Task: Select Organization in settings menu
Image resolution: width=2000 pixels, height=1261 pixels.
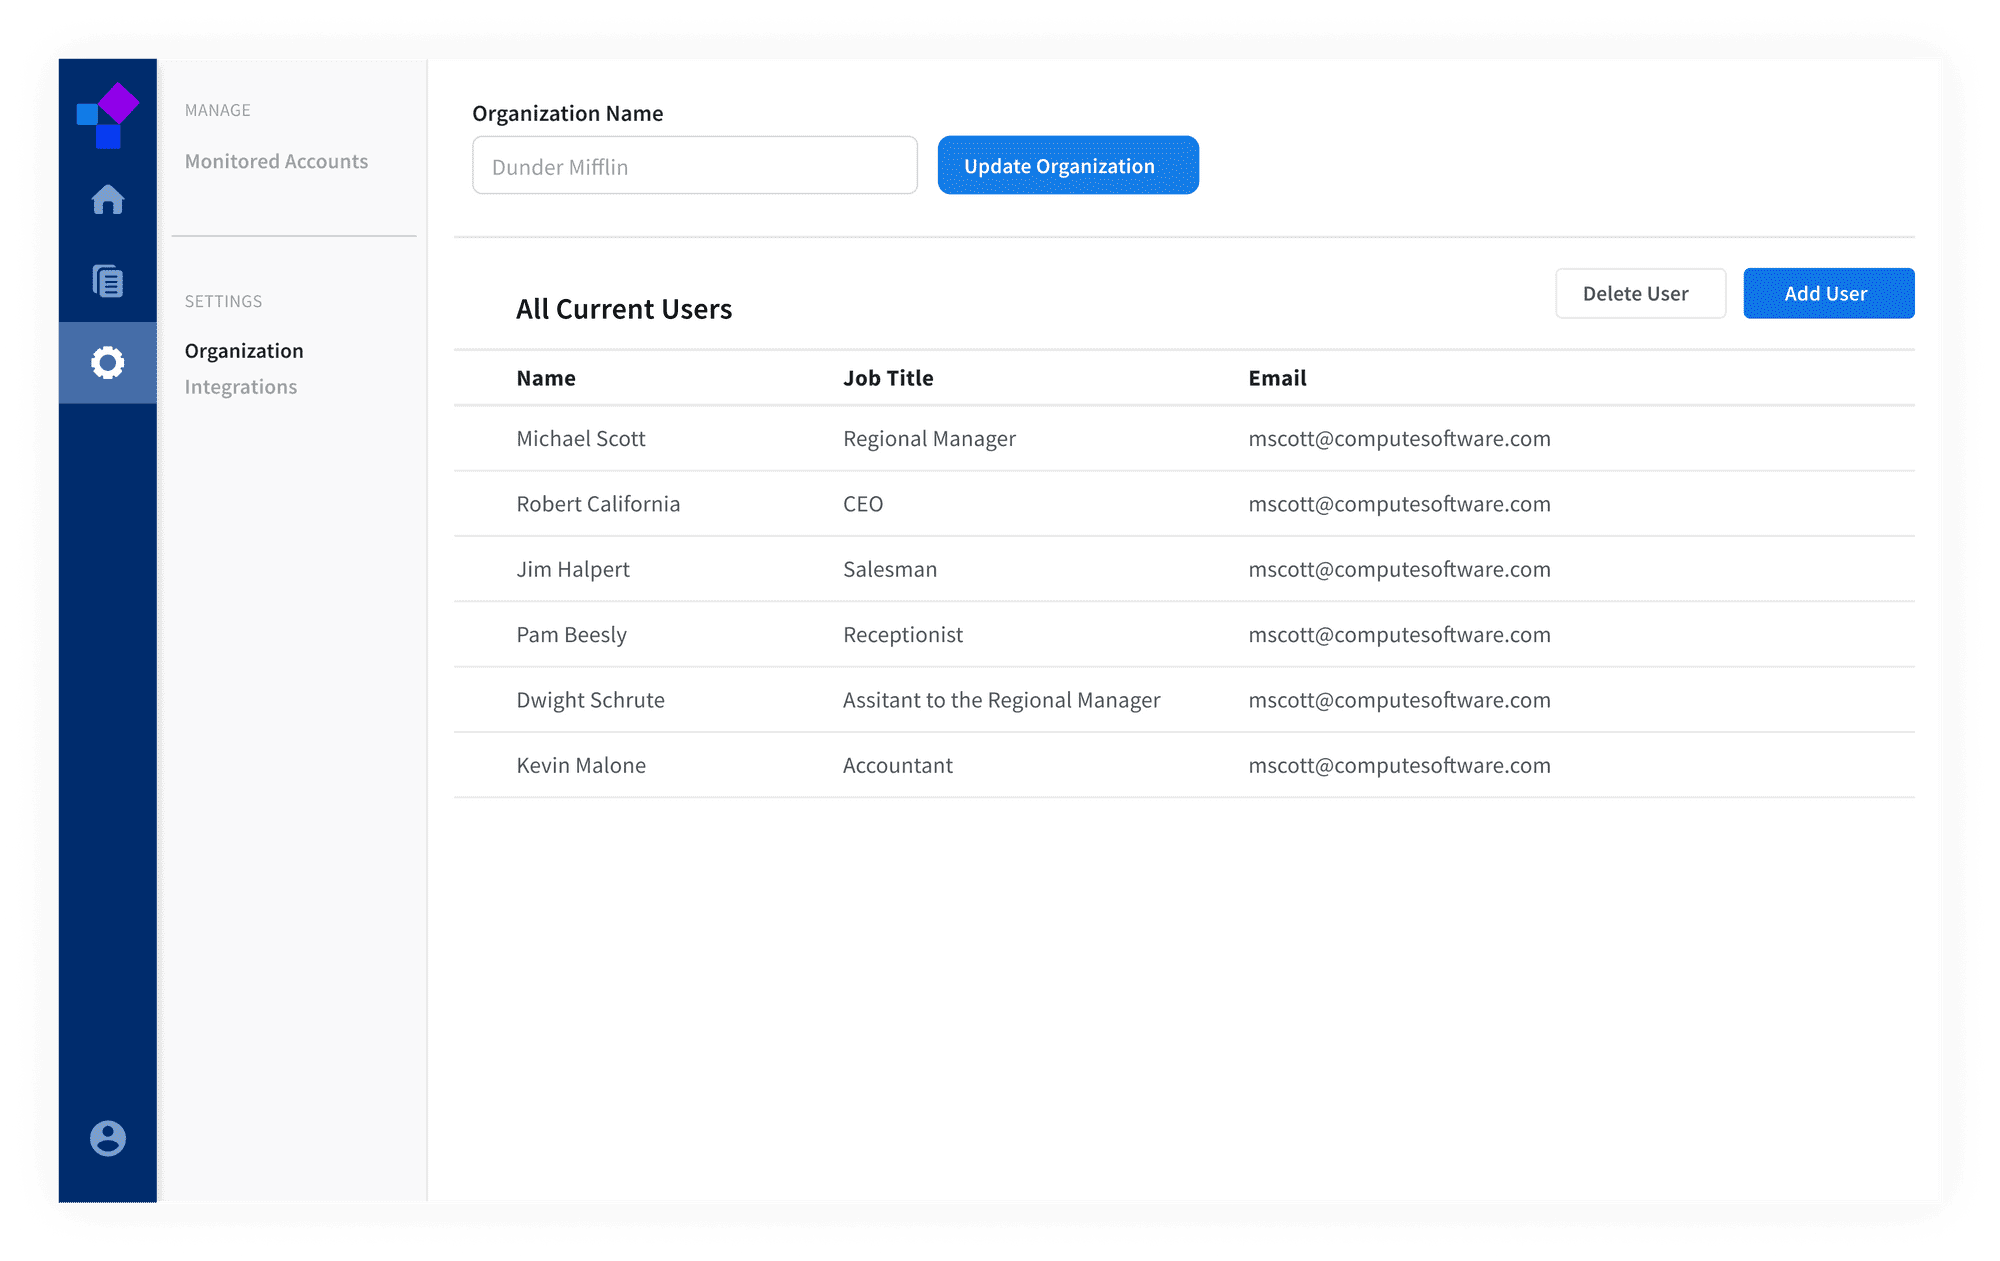Action: [244, 351]
